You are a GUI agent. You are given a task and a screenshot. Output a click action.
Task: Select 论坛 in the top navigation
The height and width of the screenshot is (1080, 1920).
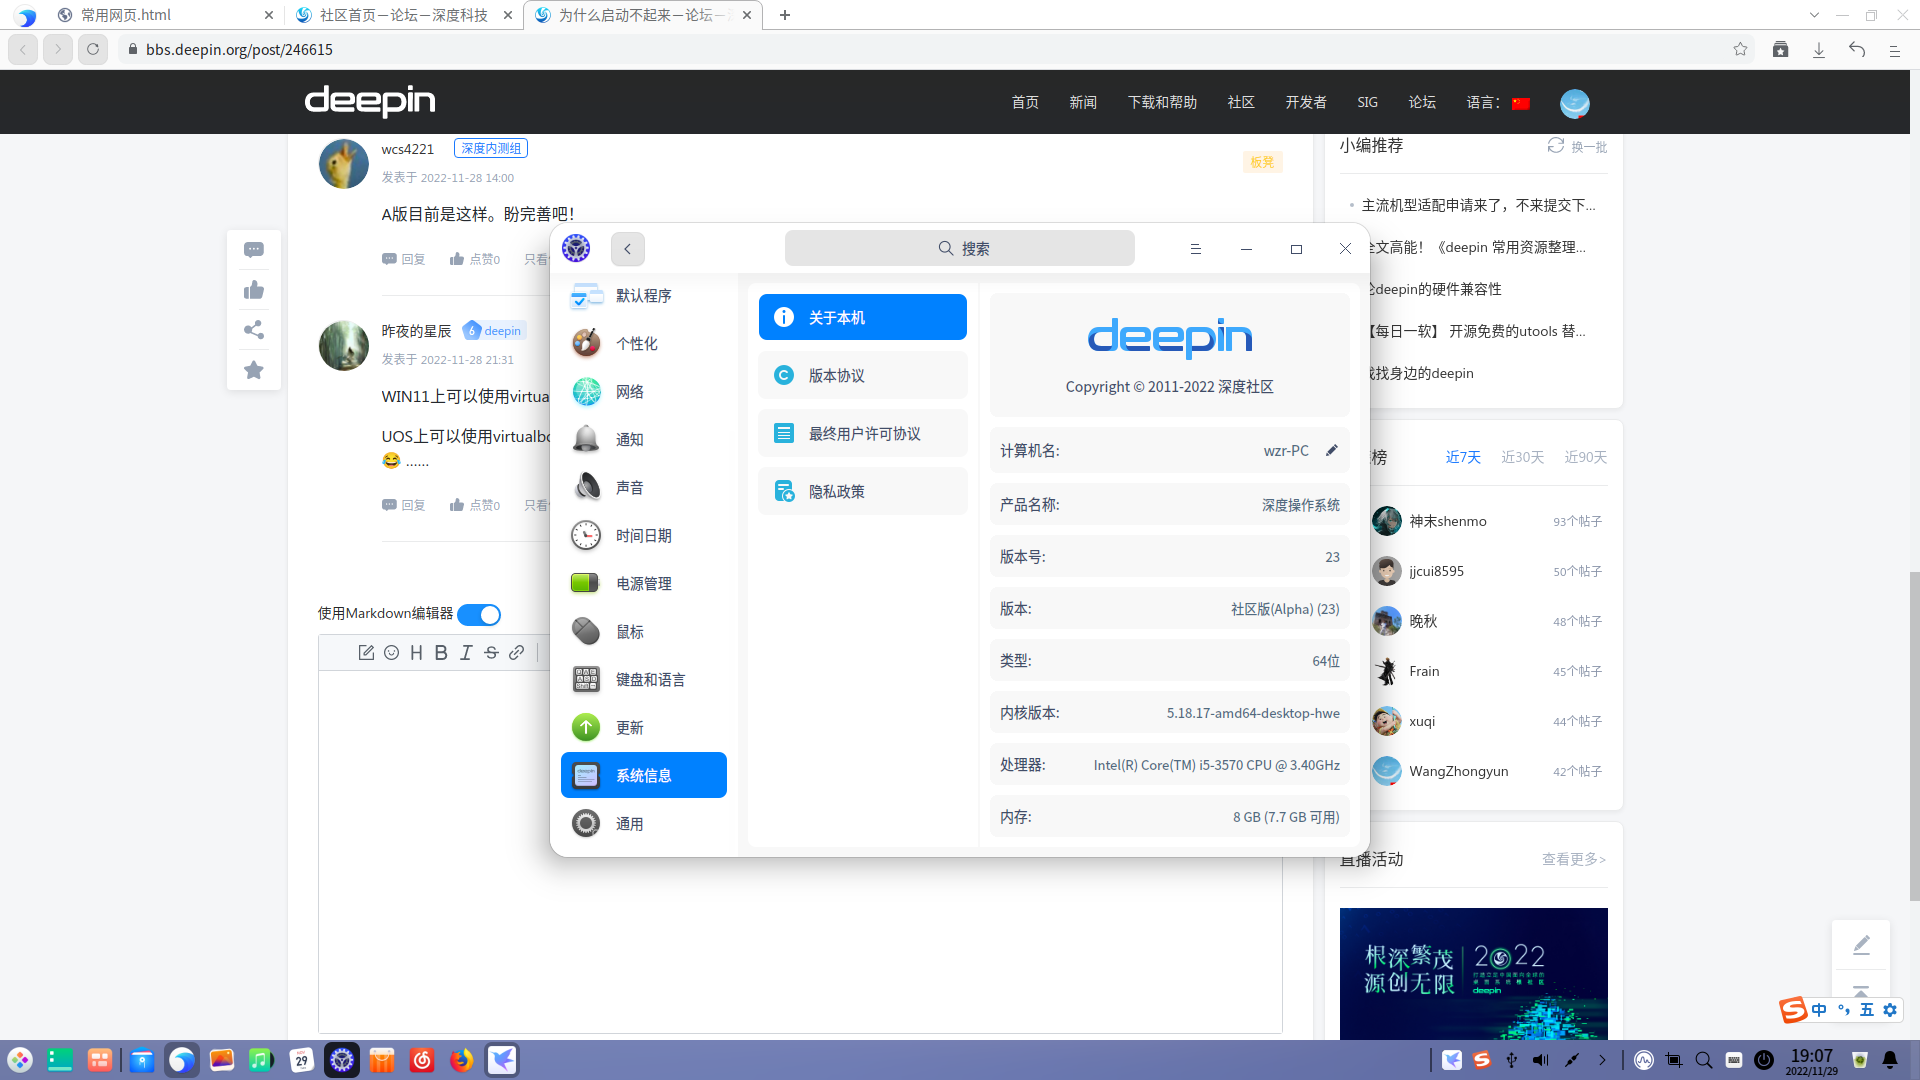click(1422, 101)
